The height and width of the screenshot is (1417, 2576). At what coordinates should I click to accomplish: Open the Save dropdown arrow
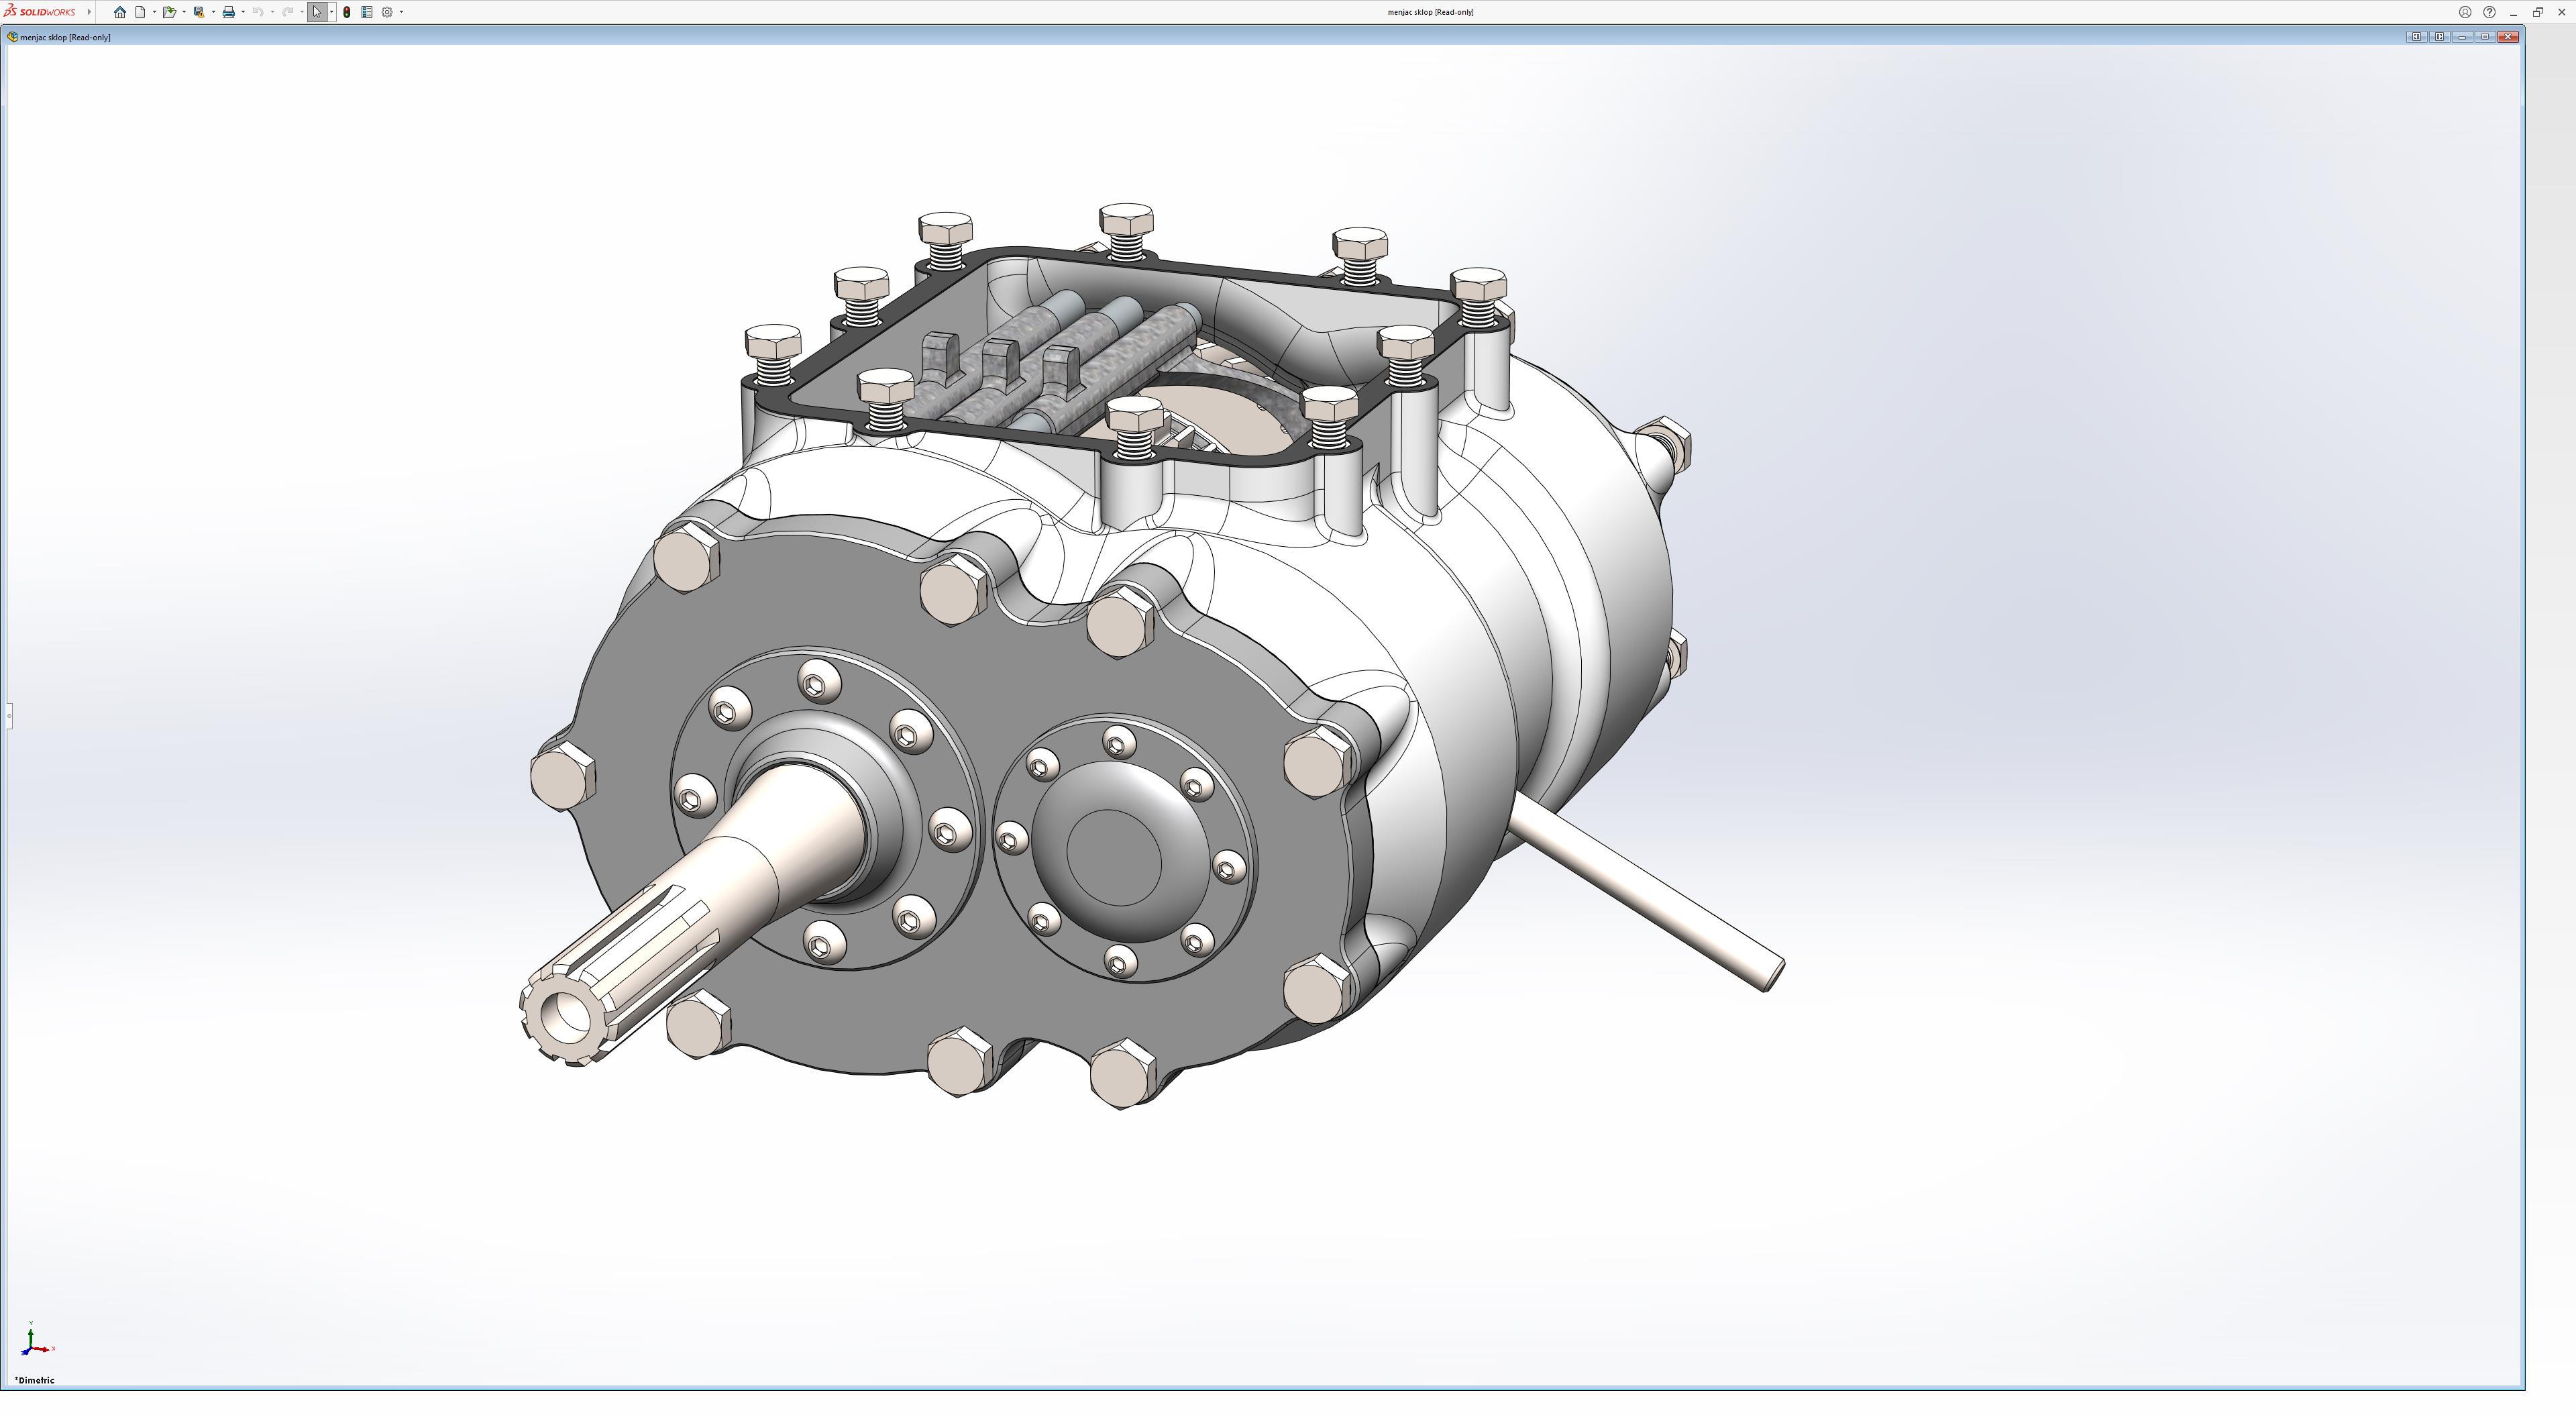[x=213, y=12]
